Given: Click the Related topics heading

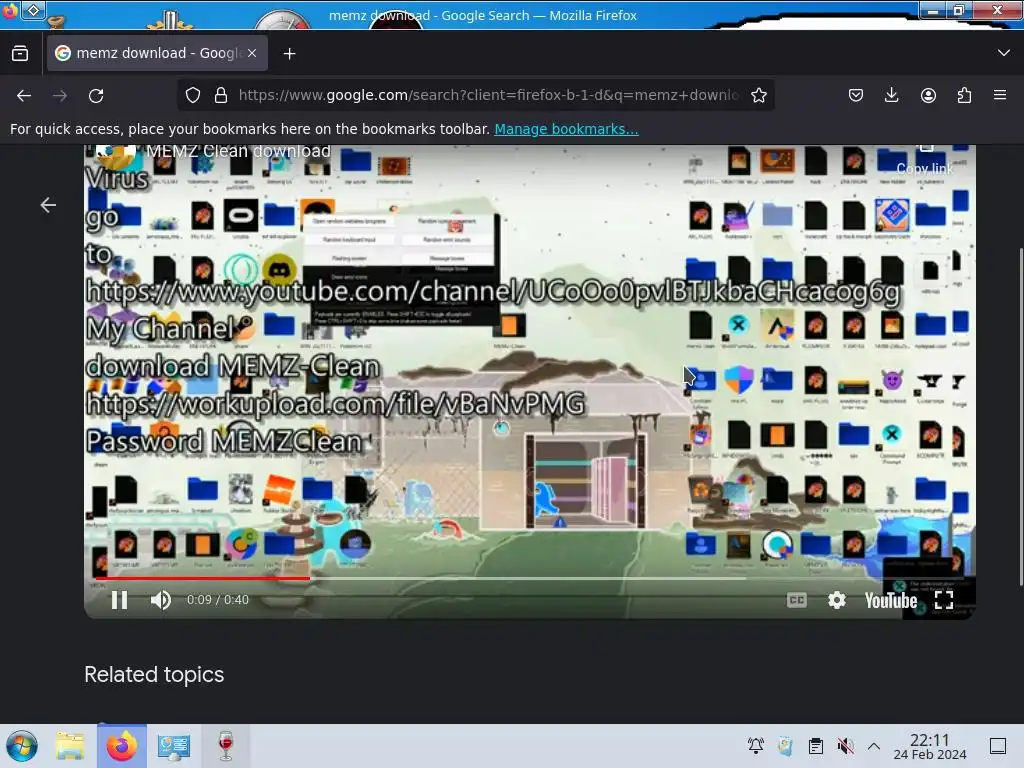Looking at the screenshot, I should pyautogui.click(x=154, y=675).
